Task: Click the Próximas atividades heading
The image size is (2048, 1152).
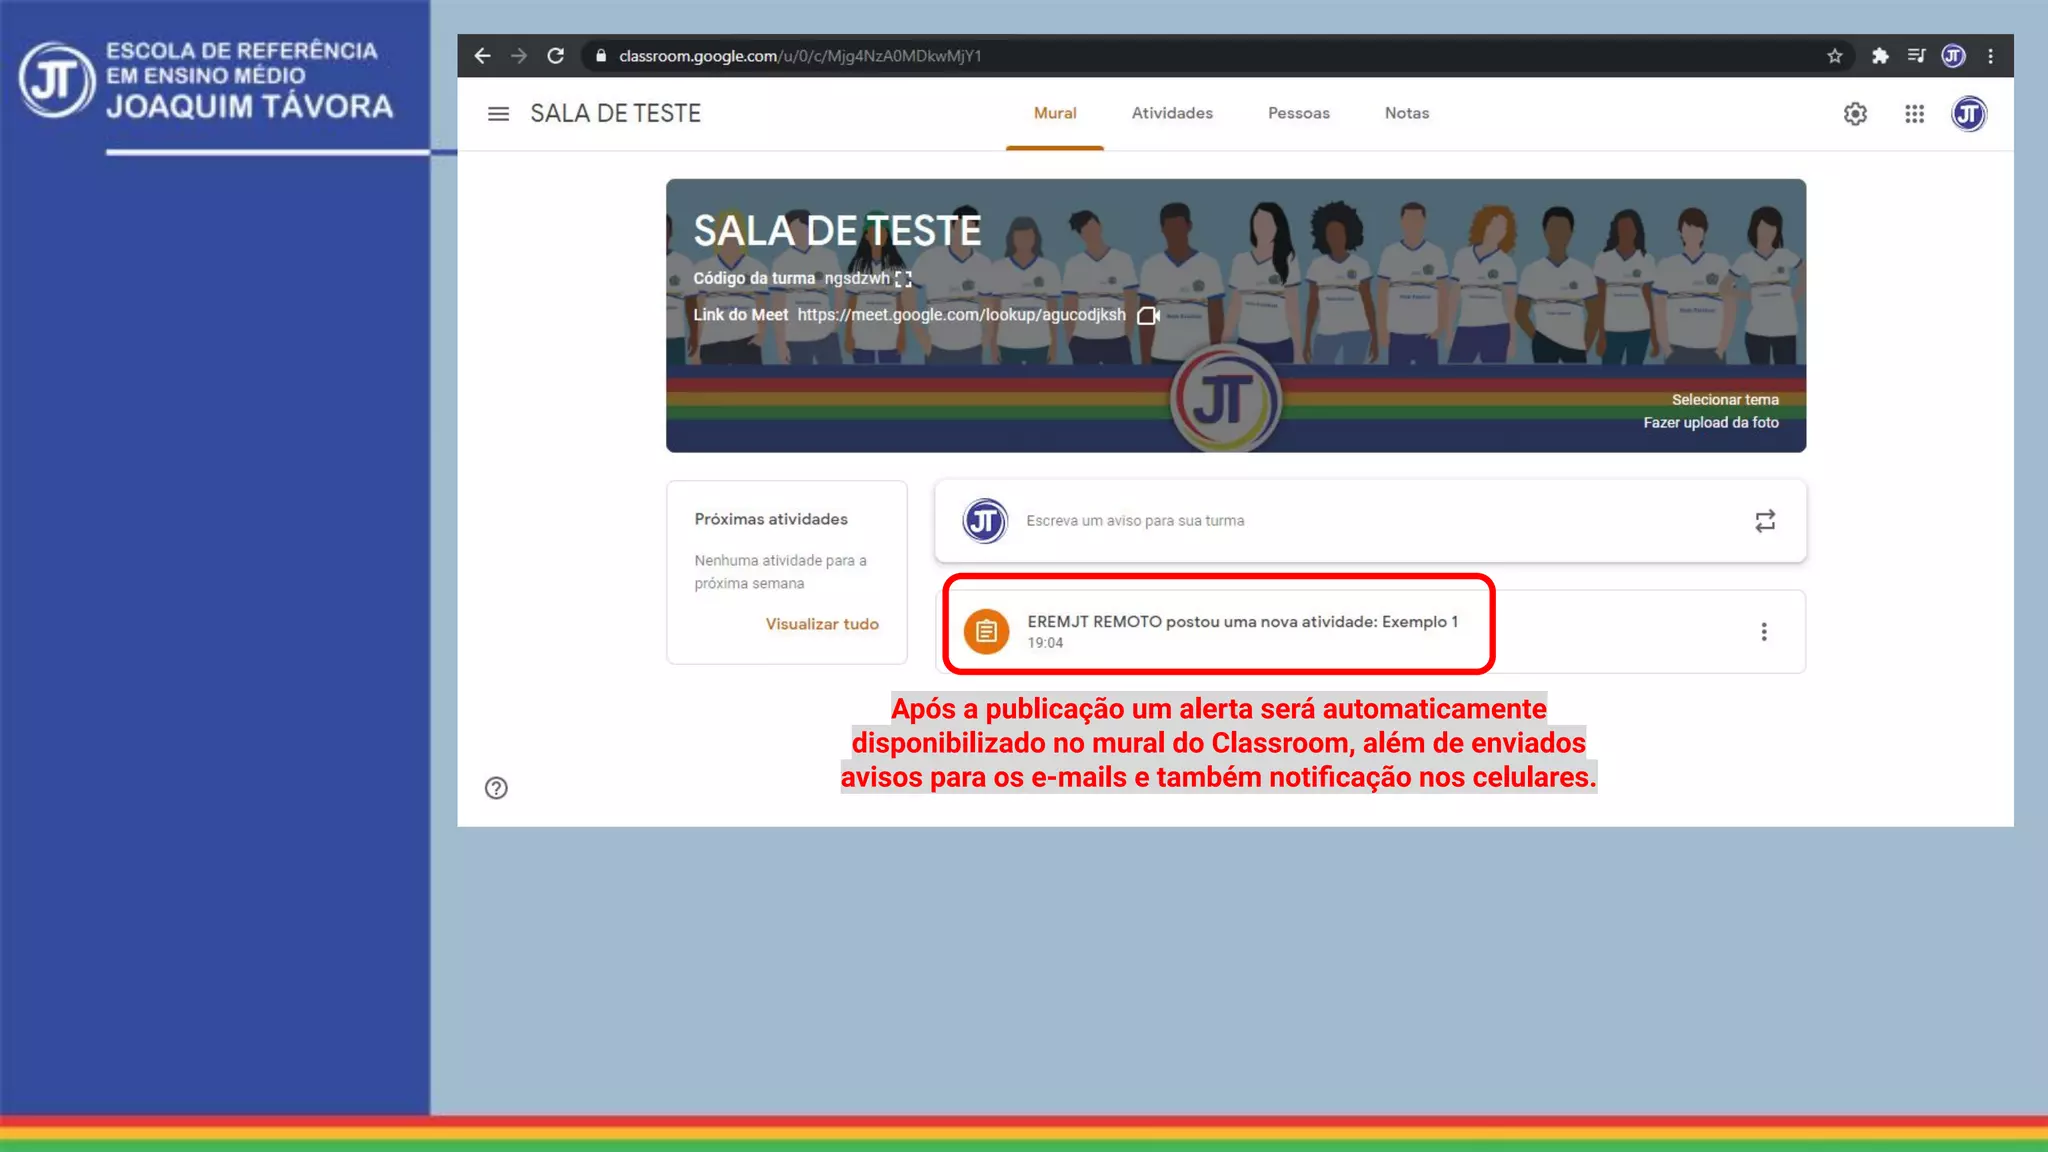Action: tap(771, 519)
